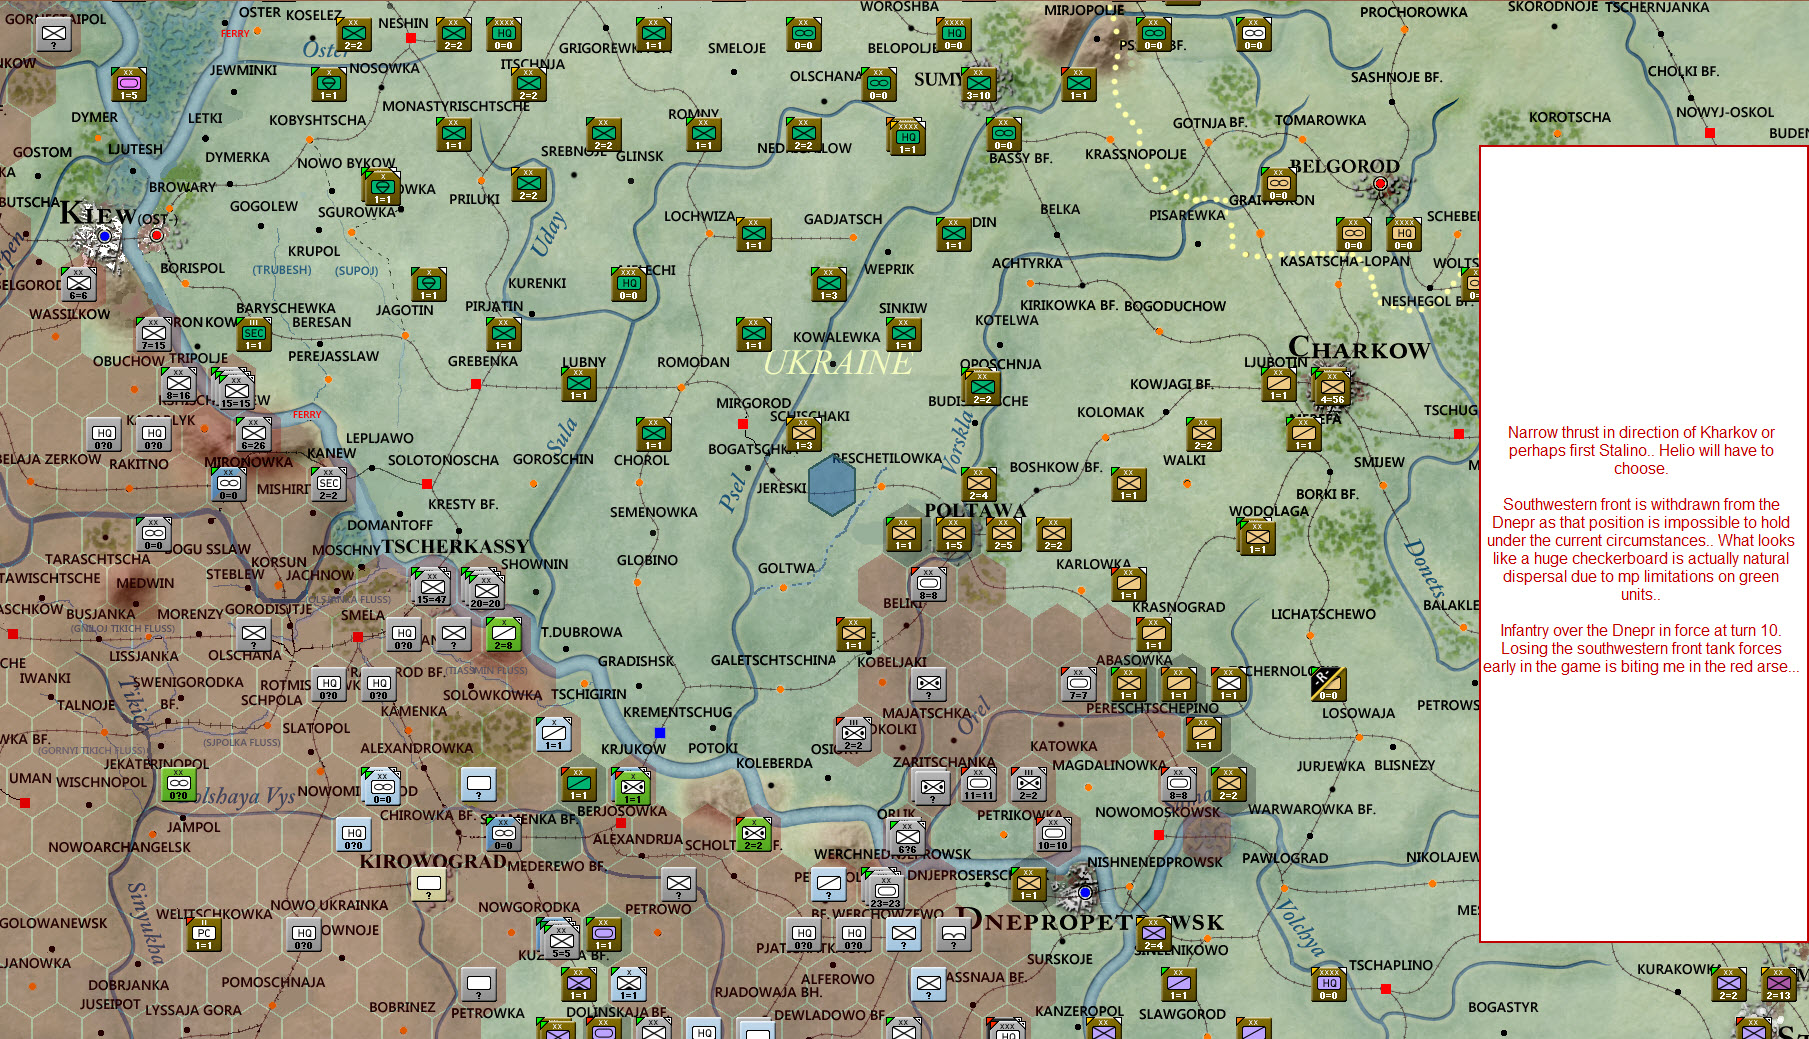1809x1039 pixels.
Task: Select the 1=1 unit at Ljubotin
Action: click(x=1279, y=384)
